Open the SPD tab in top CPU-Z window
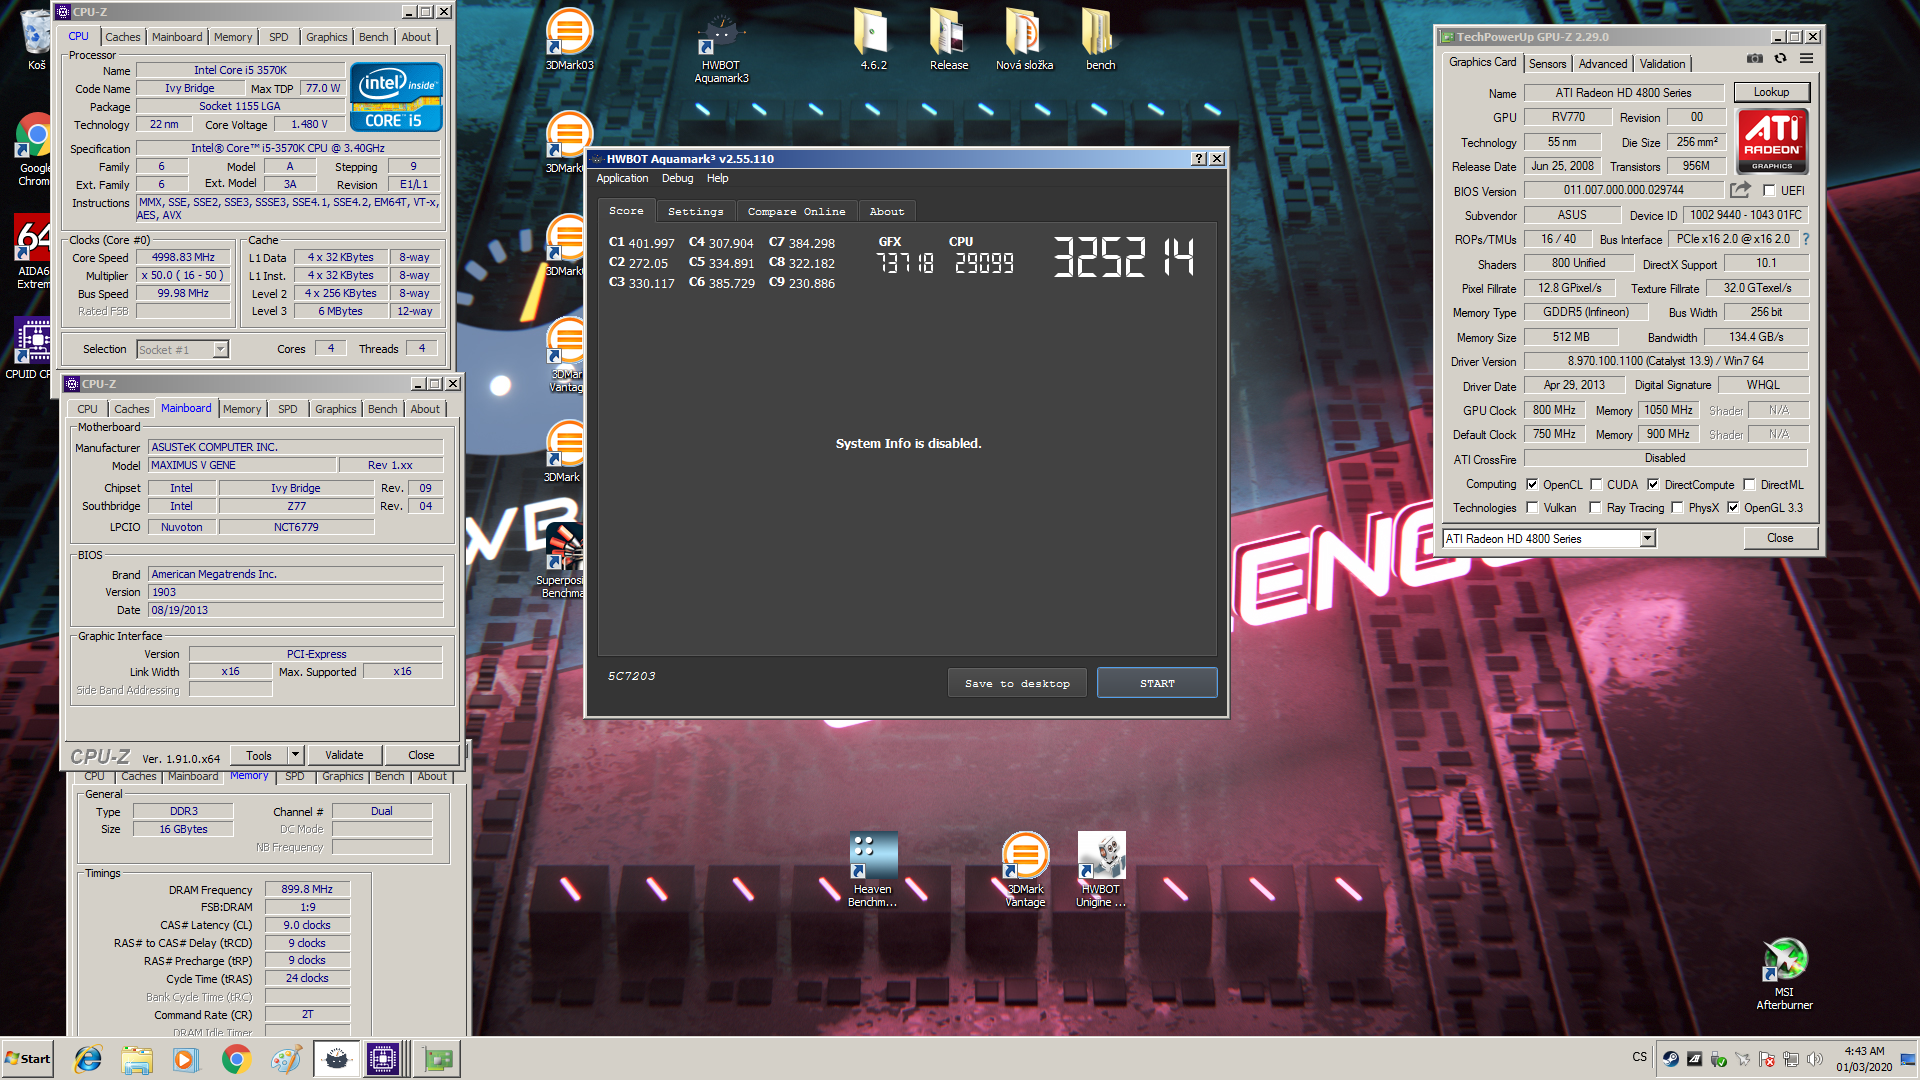The height and width of the screenshot is (1080, 1920). 278,37
